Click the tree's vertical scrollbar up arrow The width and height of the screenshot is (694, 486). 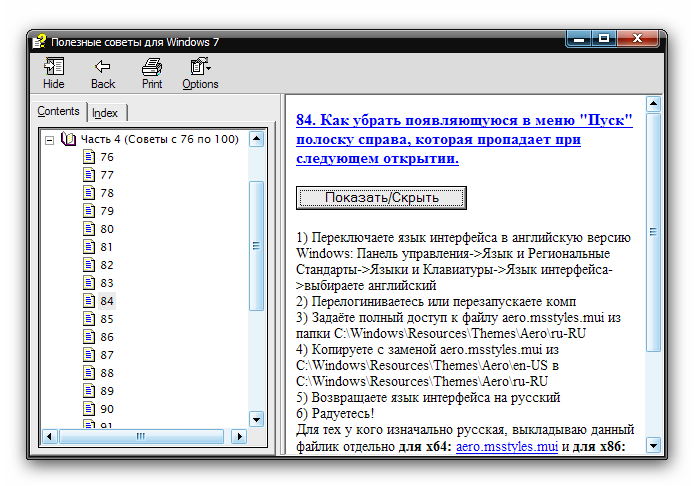coord(256,138)
